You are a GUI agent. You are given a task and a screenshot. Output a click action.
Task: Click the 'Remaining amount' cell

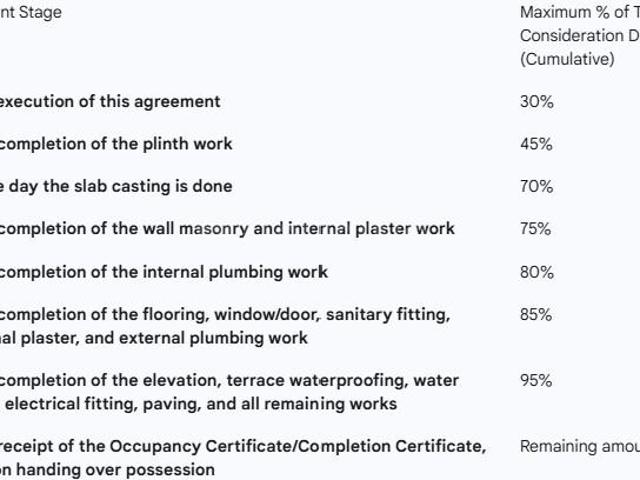[x=579, y=447]
